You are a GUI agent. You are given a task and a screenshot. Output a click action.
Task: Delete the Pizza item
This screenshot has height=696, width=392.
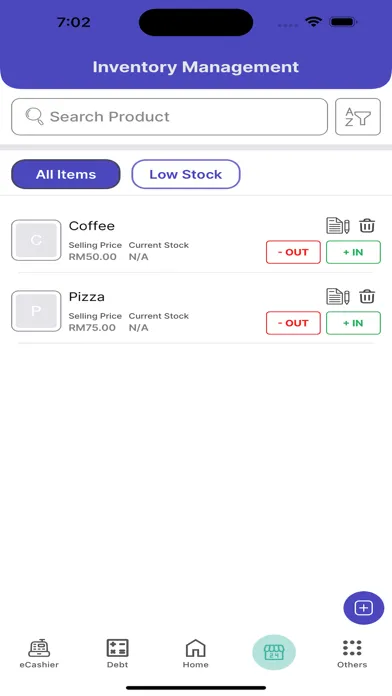(x=367, y=297)
